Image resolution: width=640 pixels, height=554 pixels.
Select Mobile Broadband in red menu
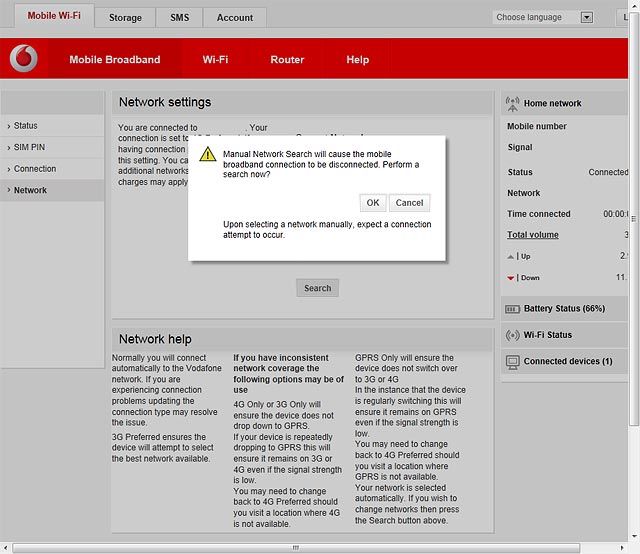(x=115, y=60)
